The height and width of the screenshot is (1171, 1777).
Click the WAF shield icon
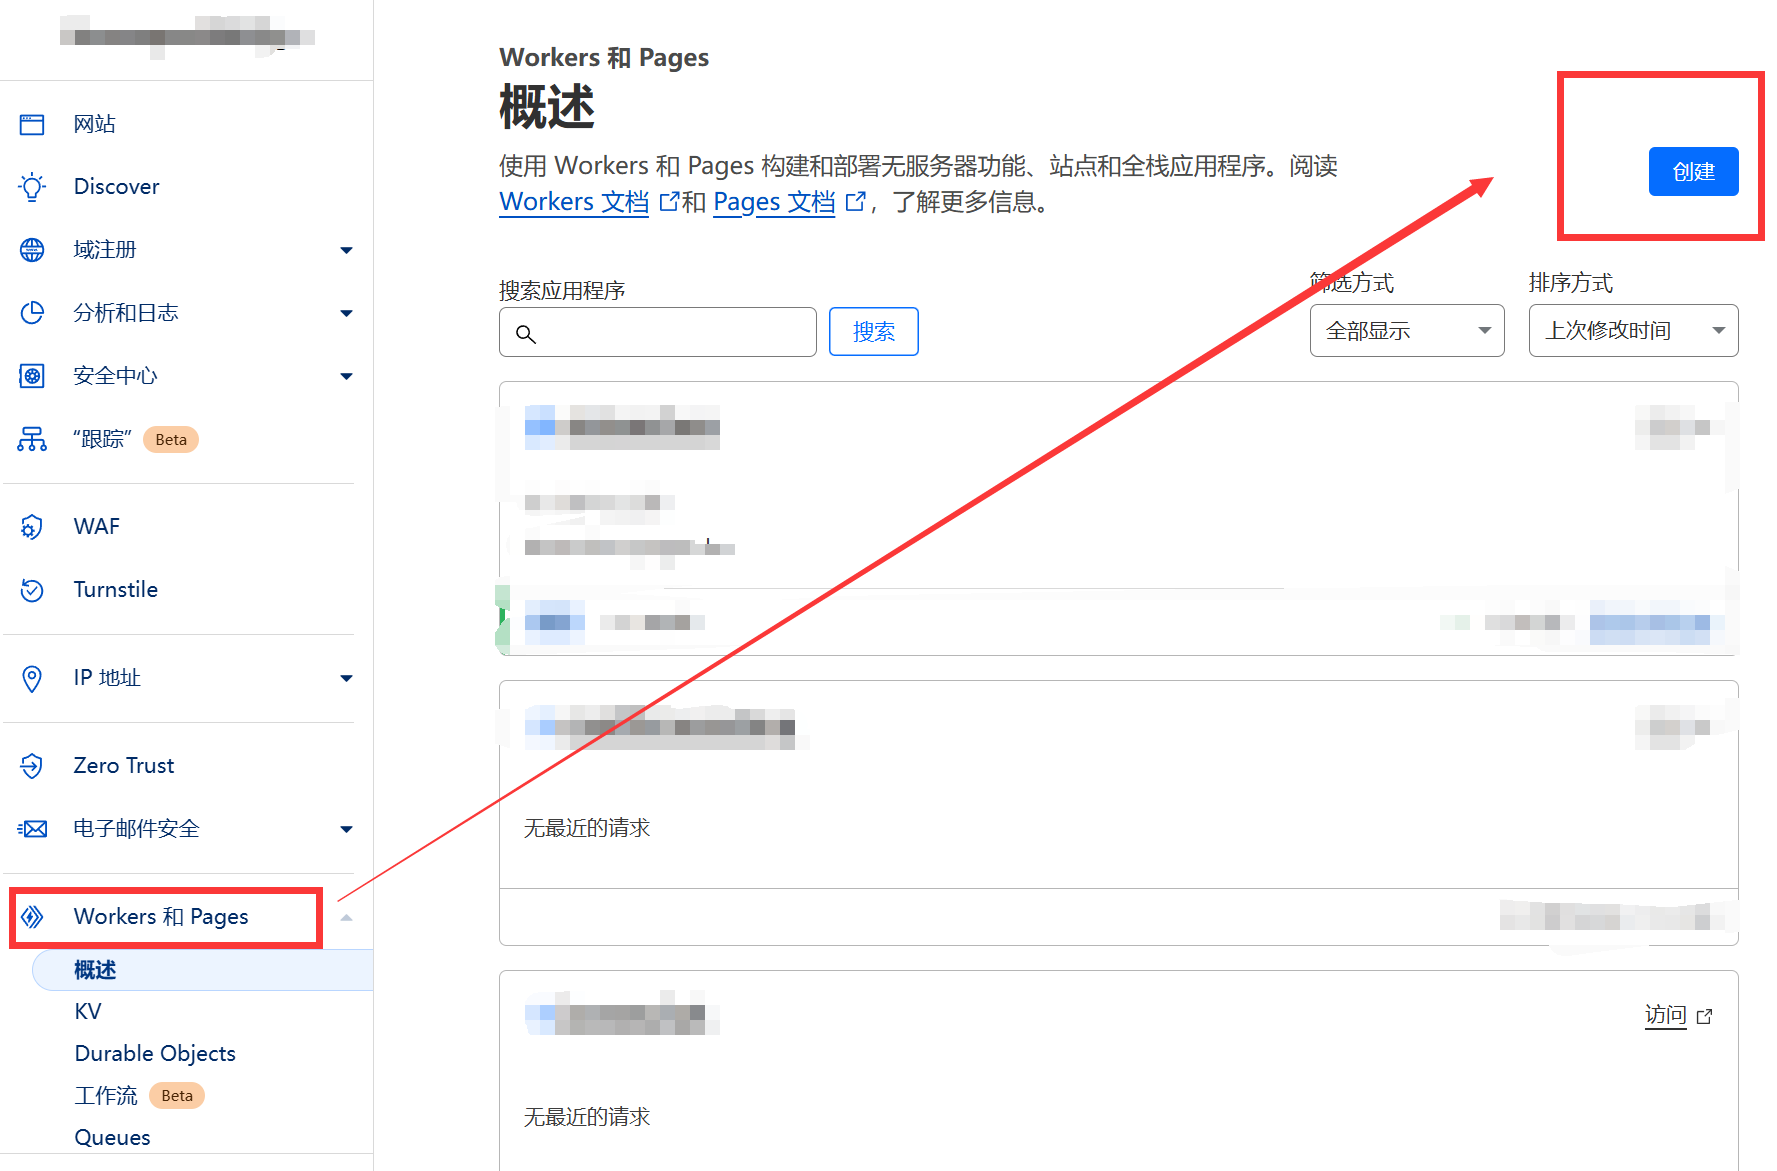[x=32, y=527]
